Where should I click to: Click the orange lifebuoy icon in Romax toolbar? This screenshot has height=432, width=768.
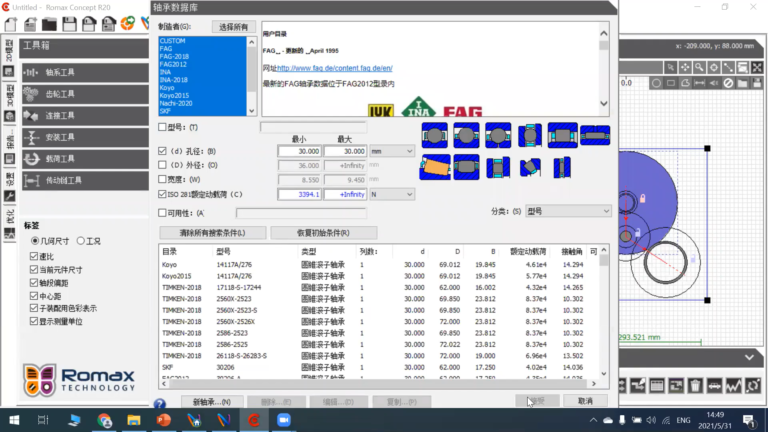pyautogui.click(x=128, y=24)
